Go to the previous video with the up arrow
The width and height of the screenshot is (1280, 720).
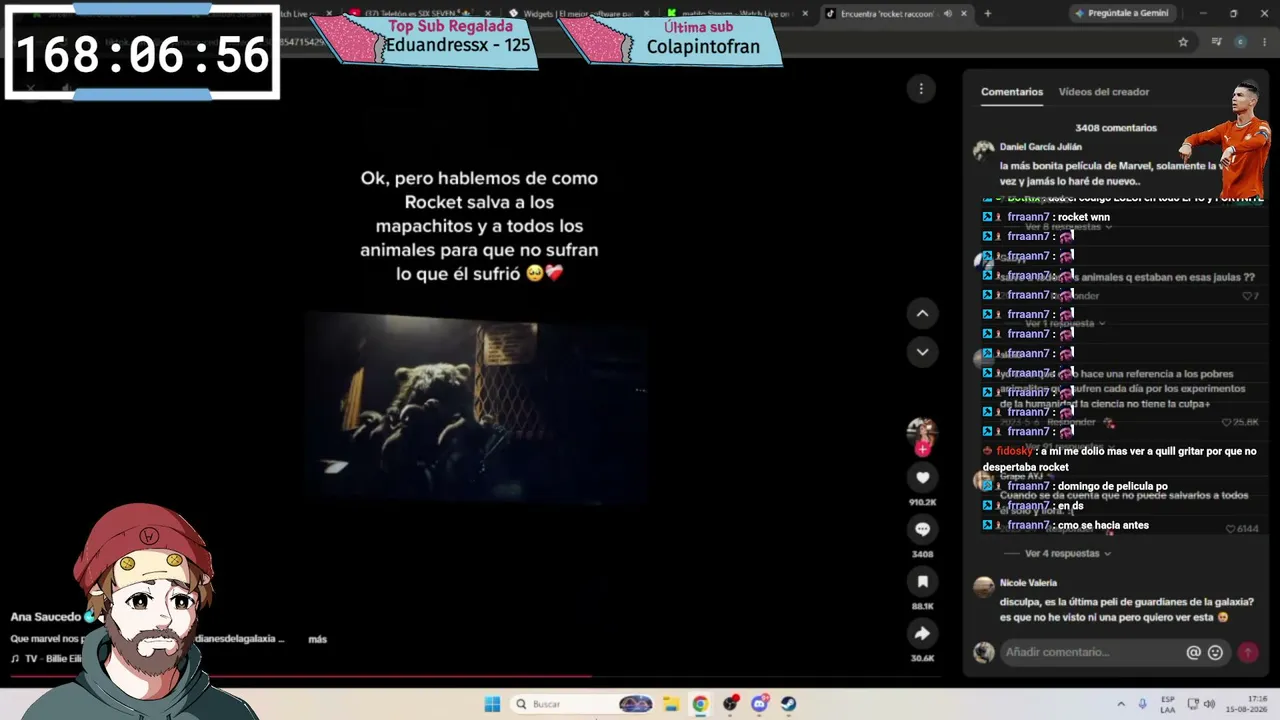tap(922, 313)
